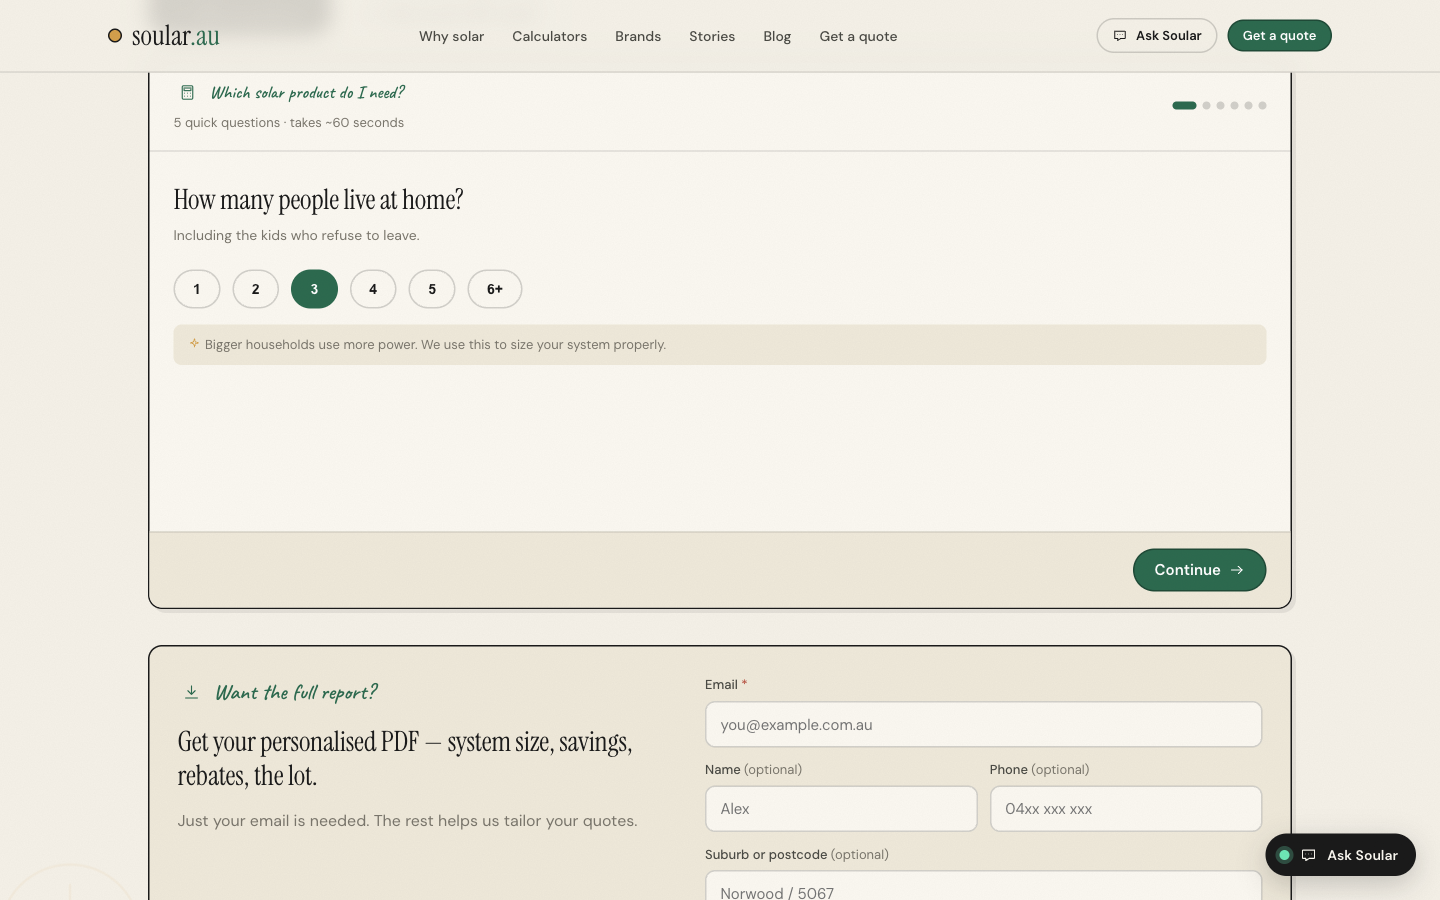Select 1 person household option
Viewport: 1440px width, 900px height.
(x=197, y=289)
